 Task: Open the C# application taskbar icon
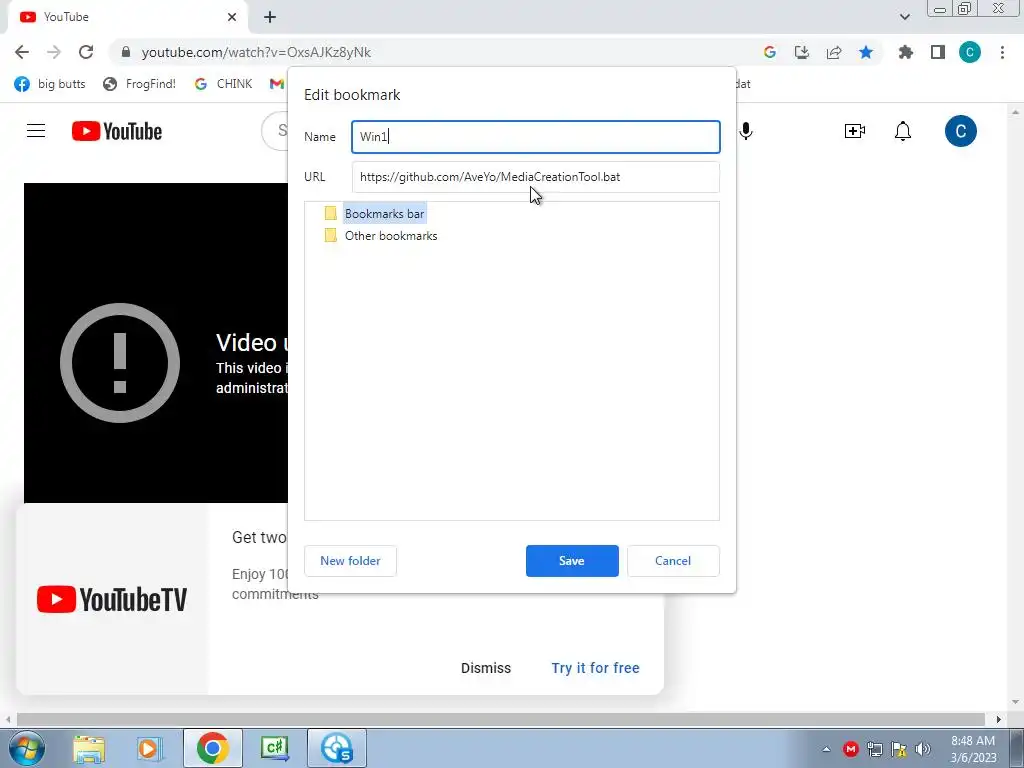click(x=274, y=748)
